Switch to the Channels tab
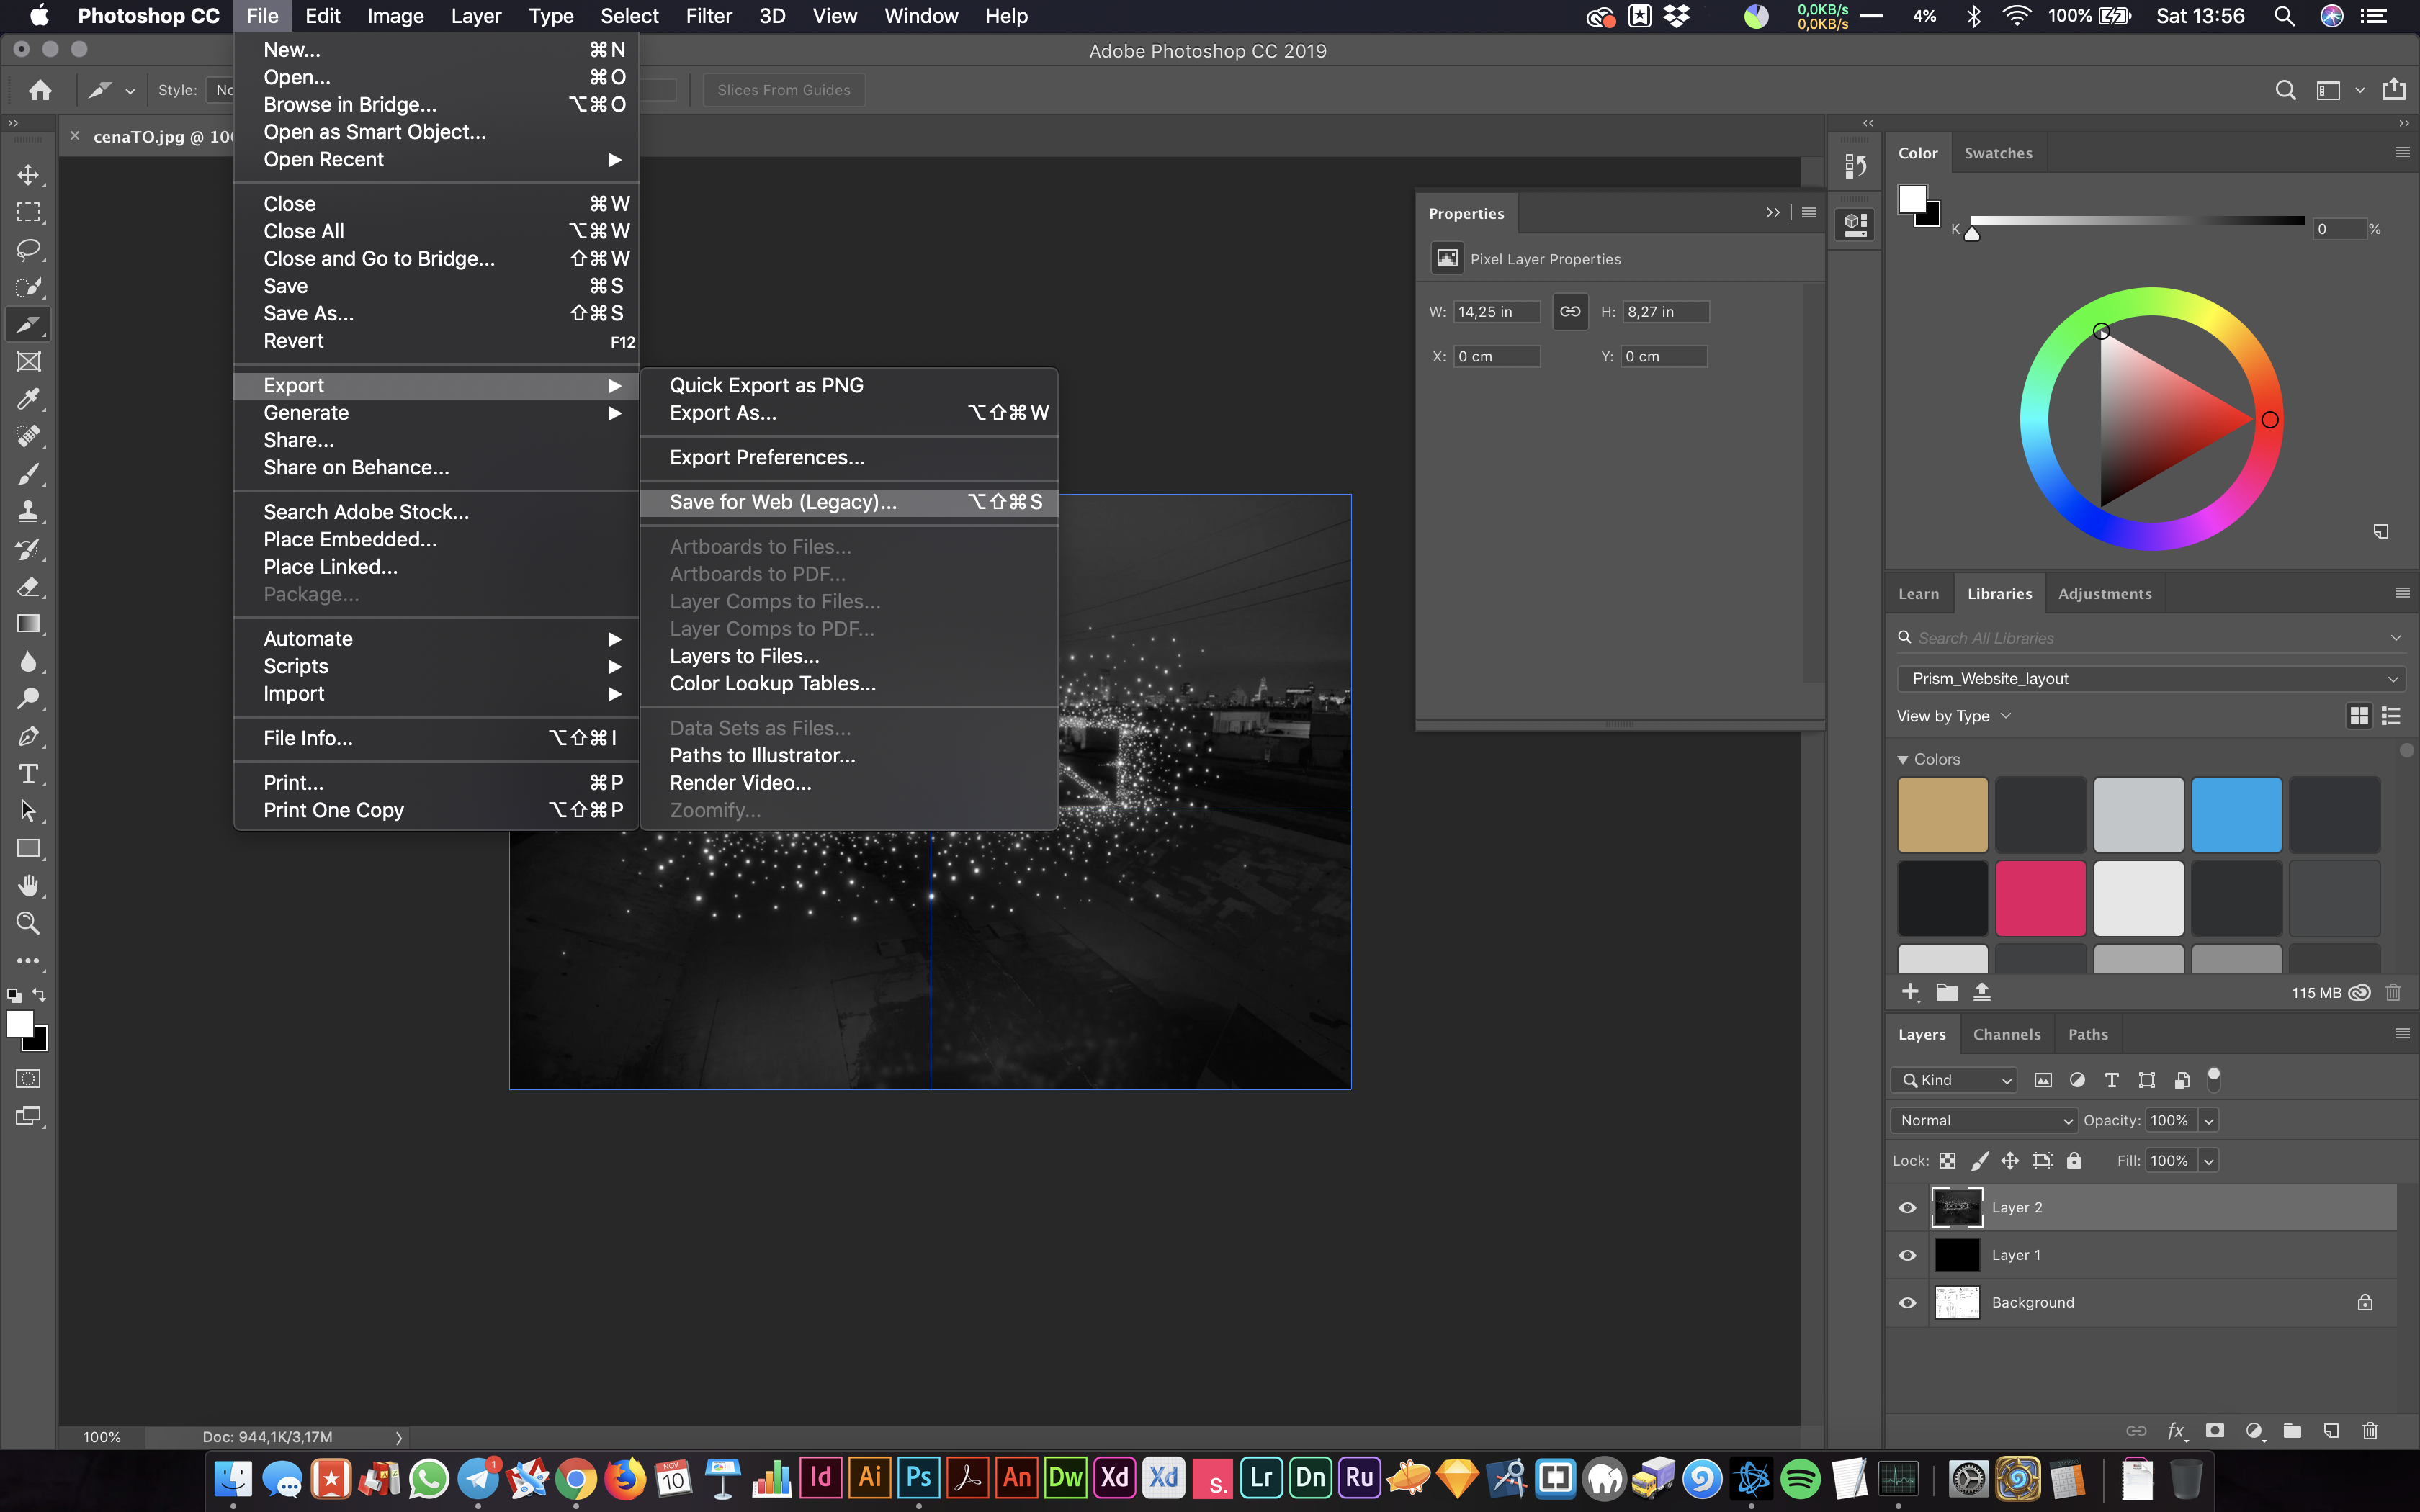The height and width of the screenshot is (1512, 2420). pyautogui.click(x=2006, y=1035)
